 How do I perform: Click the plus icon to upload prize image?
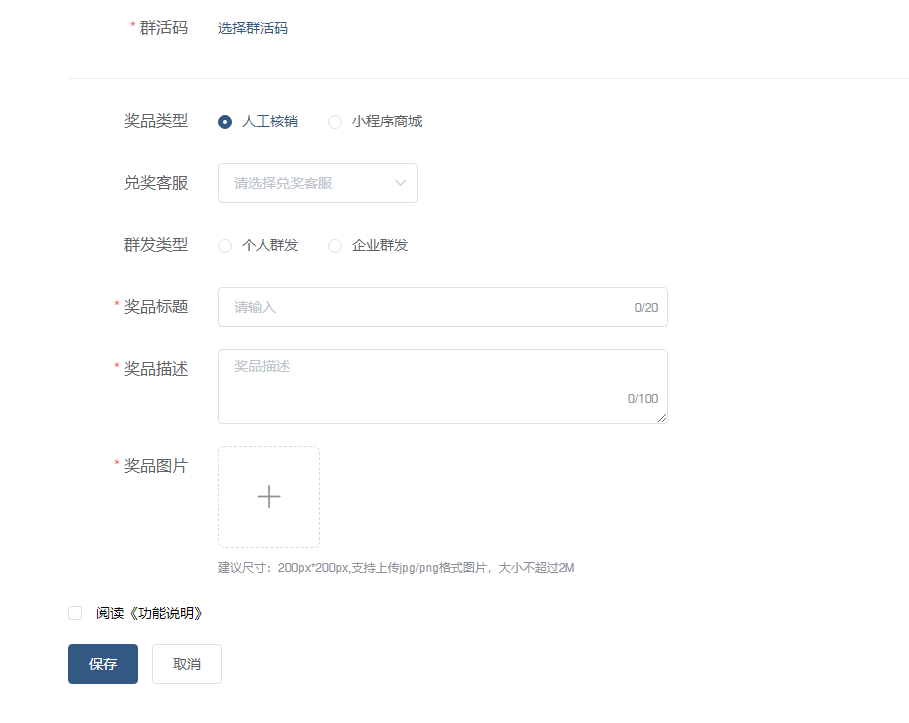[269, 497]
